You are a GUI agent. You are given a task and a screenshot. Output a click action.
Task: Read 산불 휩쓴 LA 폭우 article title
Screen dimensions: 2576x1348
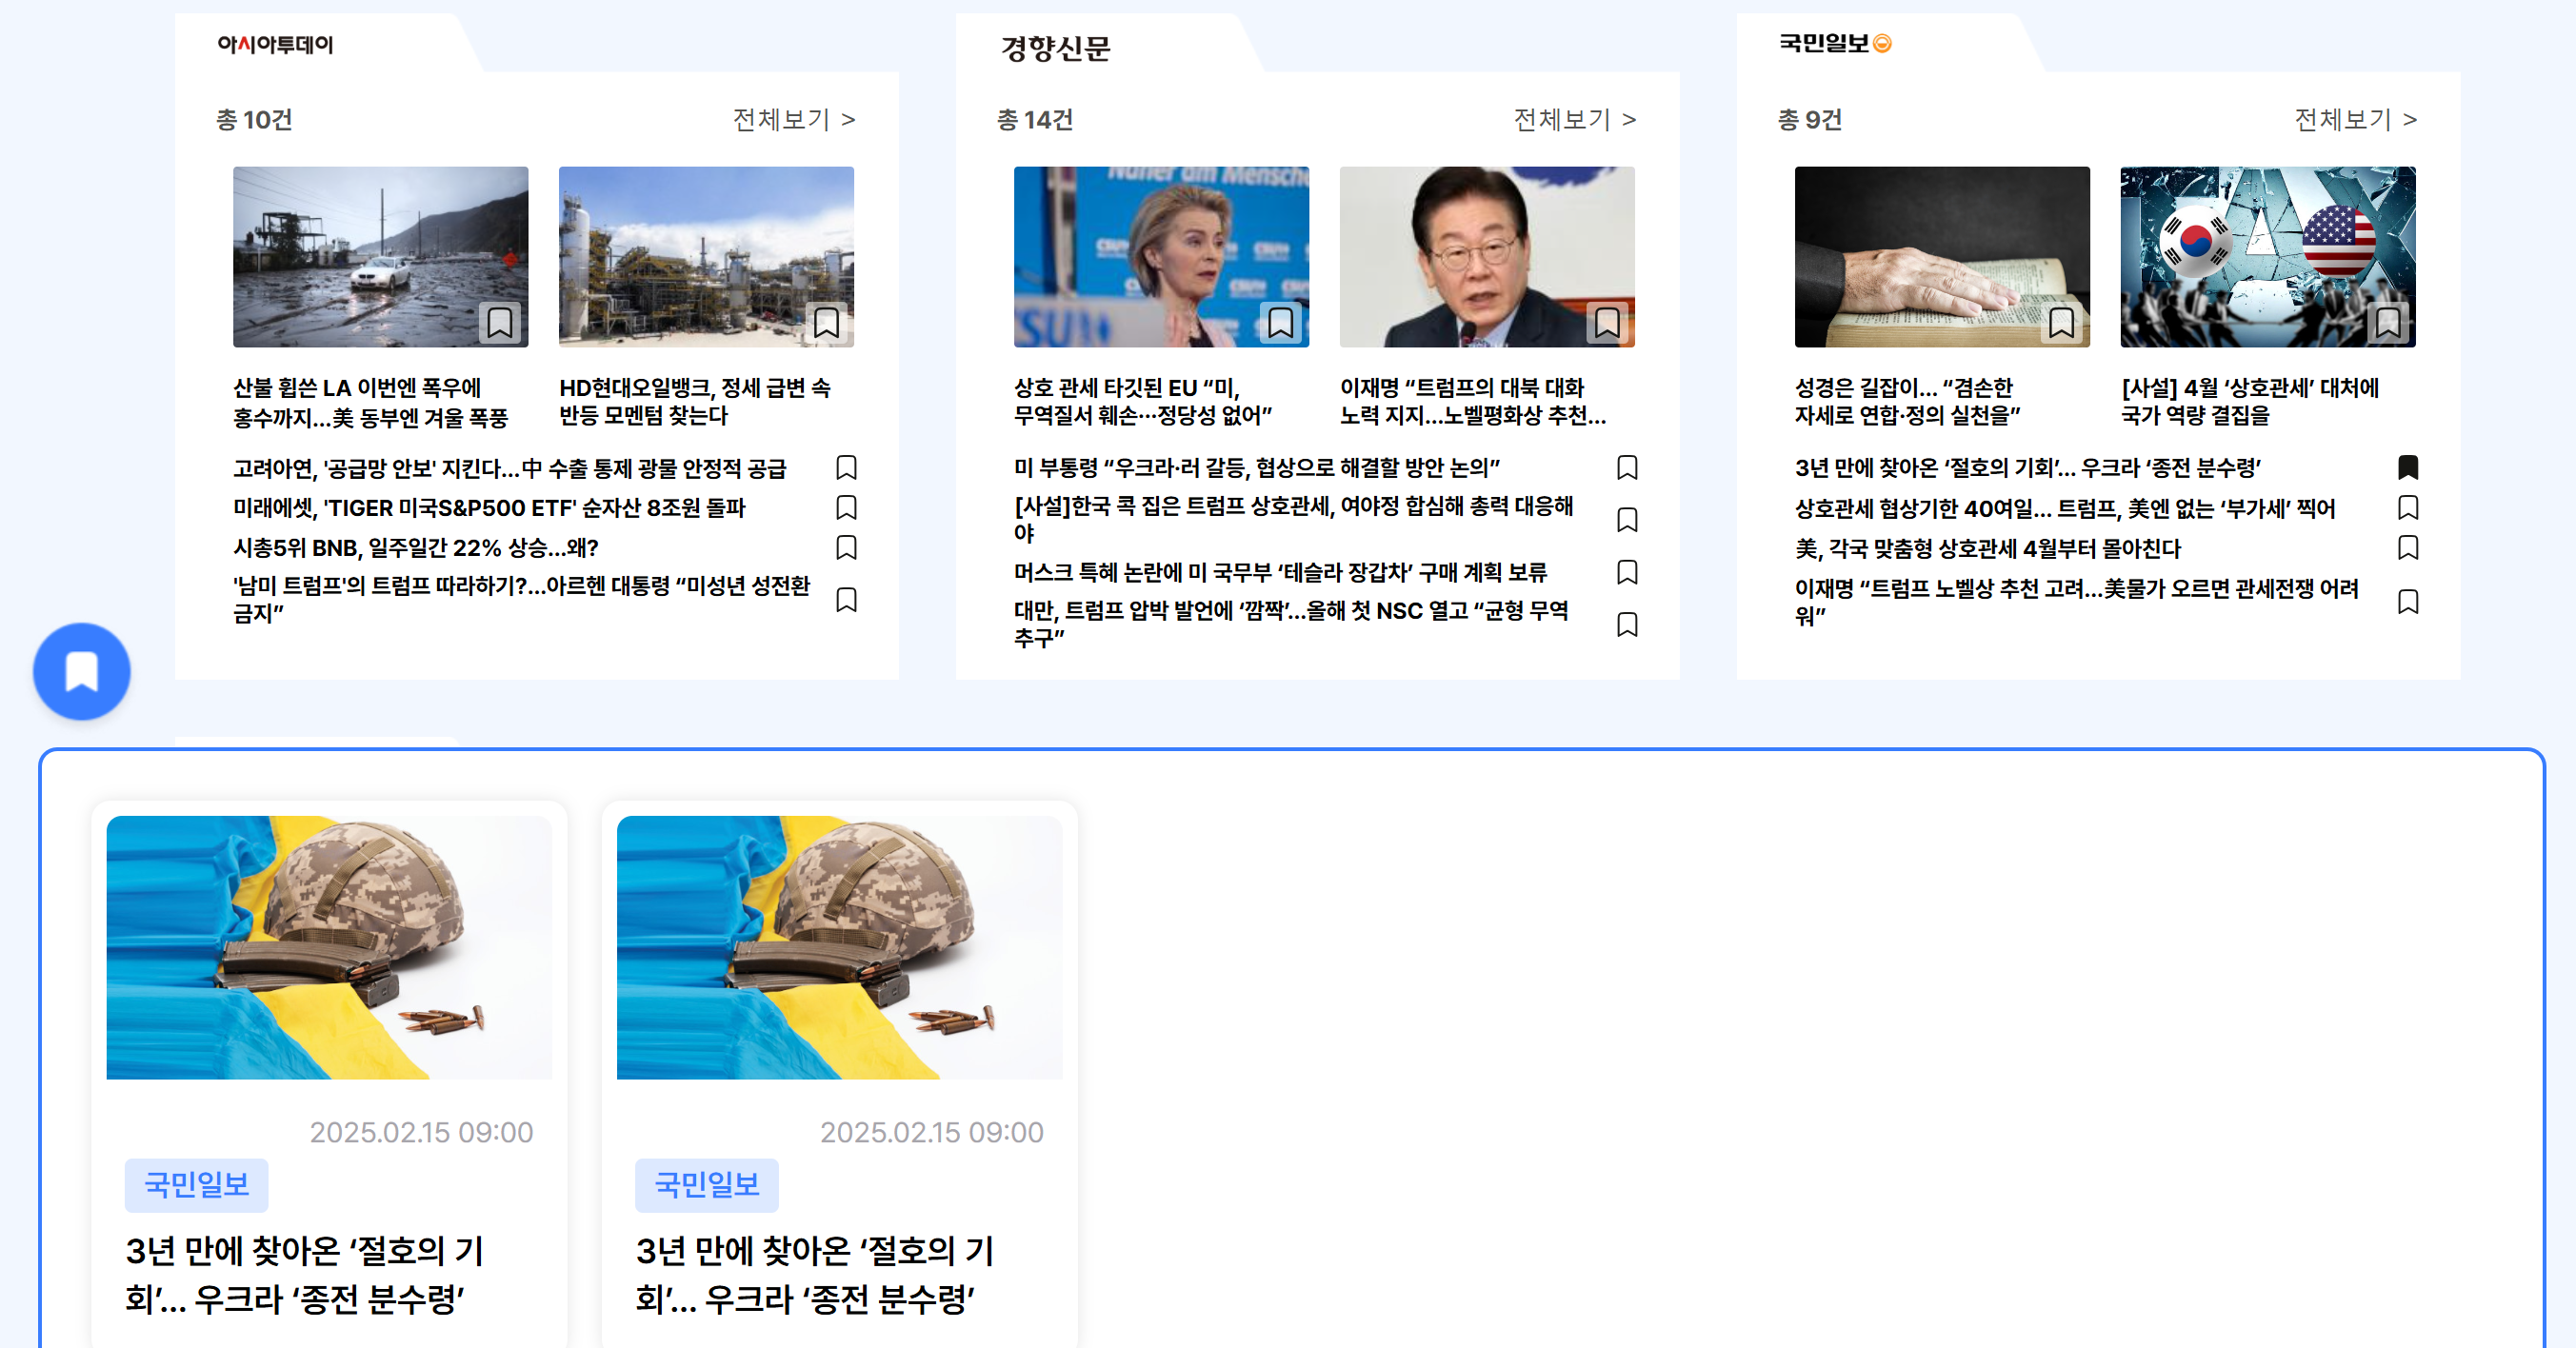(x=371, y=401)
